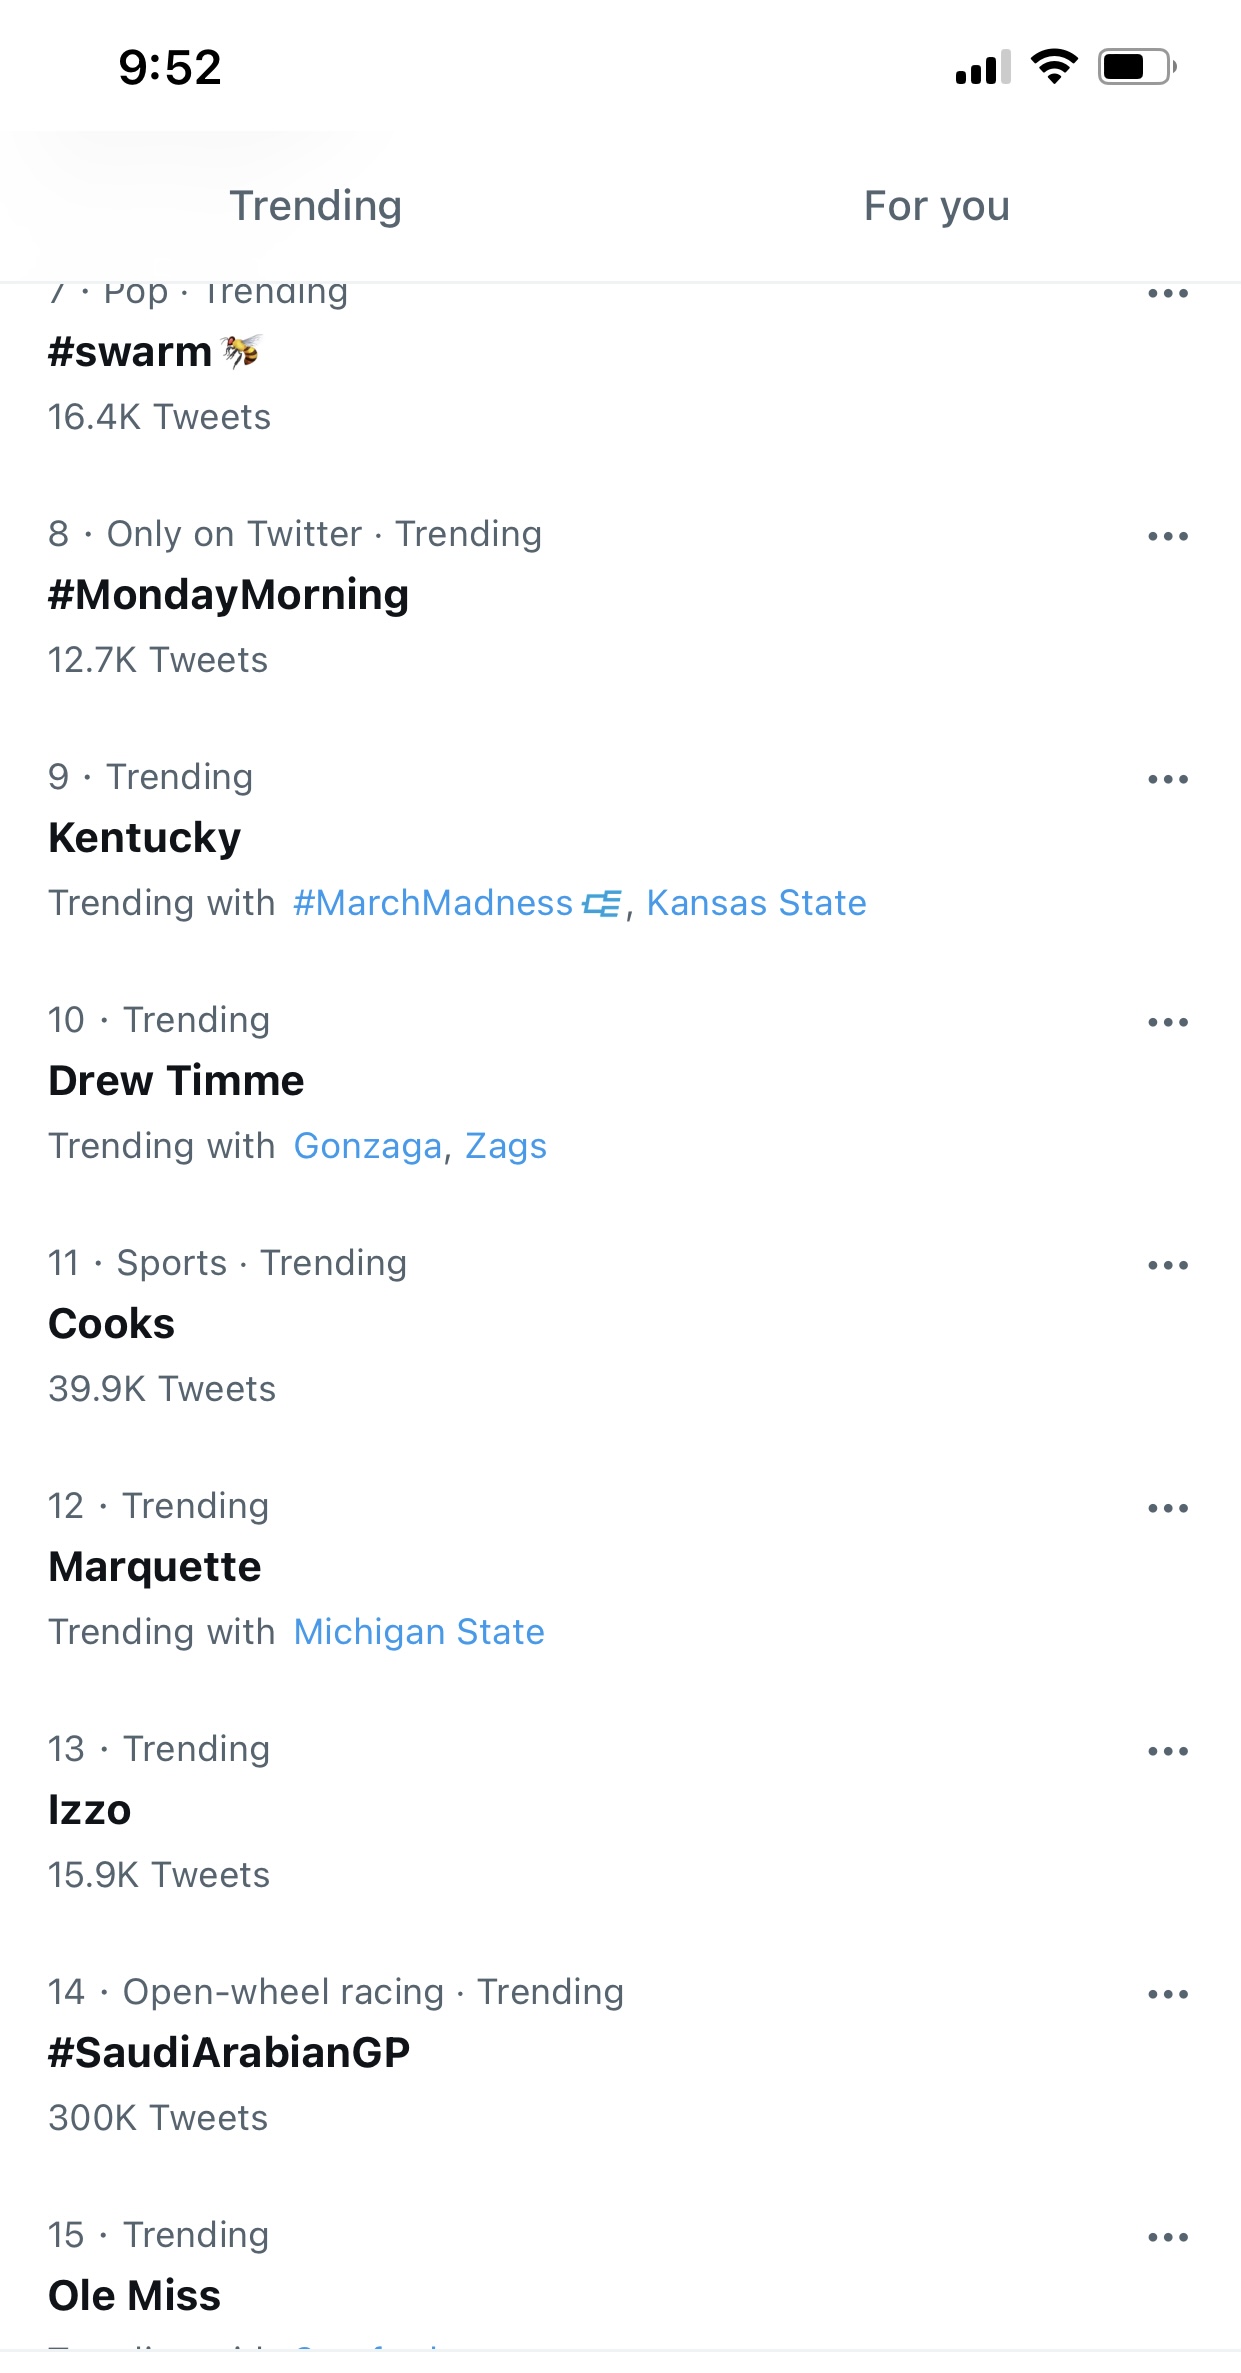Open more options for #swarm trend
The image size is (1241, 2373).
[x=1167, y=294]
